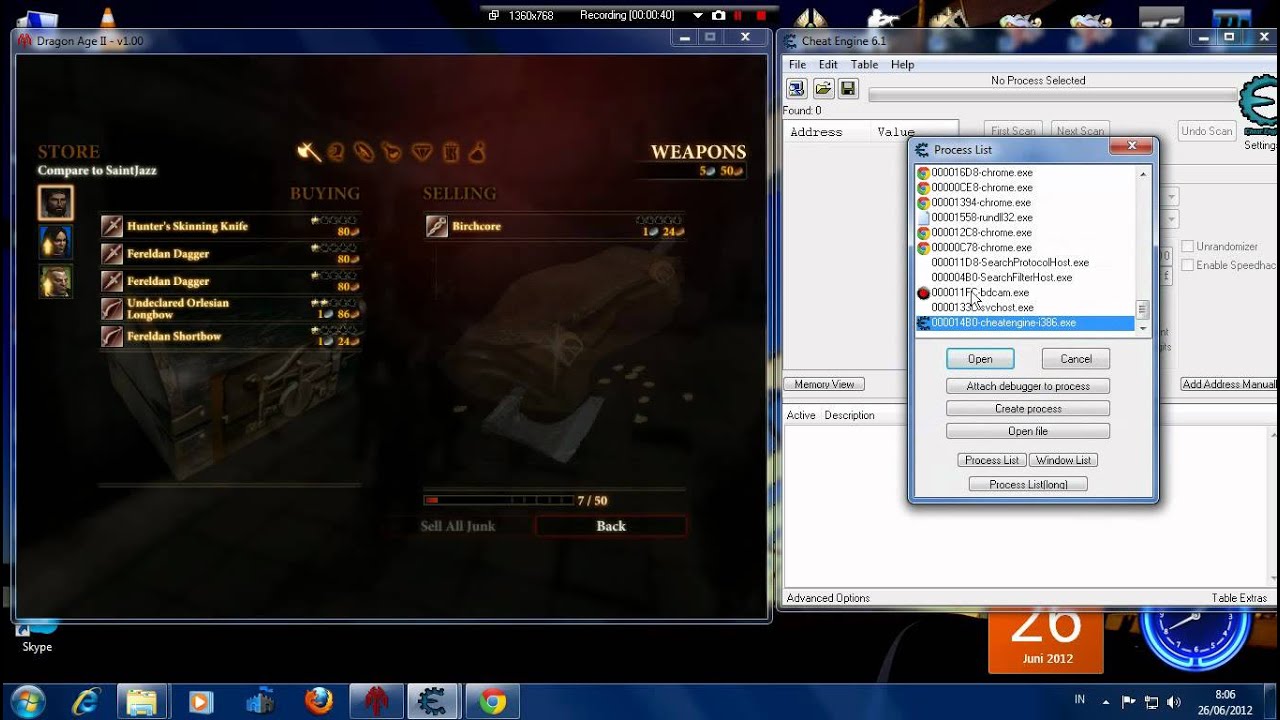The width and height of the screenshot is (1280, 720).
Task: Click Advanced Options in Cheat Engine
Action: (828, 598)
